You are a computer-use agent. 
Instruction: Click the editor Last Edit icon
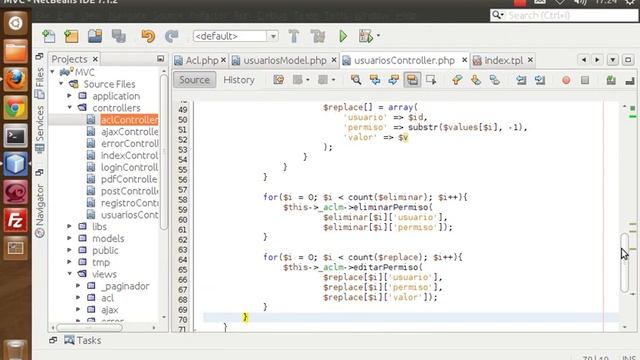pos(279,80)
